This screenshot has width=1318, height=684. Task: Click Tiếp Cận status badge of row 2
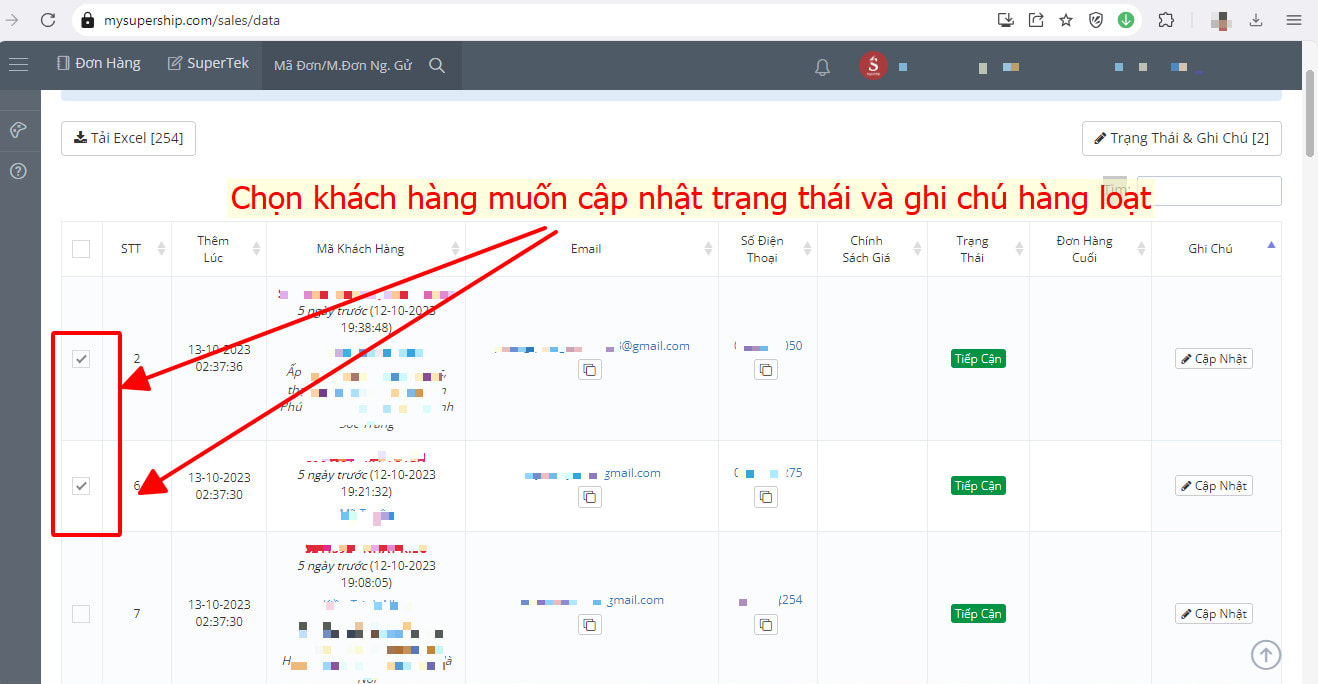coord(978,359)
